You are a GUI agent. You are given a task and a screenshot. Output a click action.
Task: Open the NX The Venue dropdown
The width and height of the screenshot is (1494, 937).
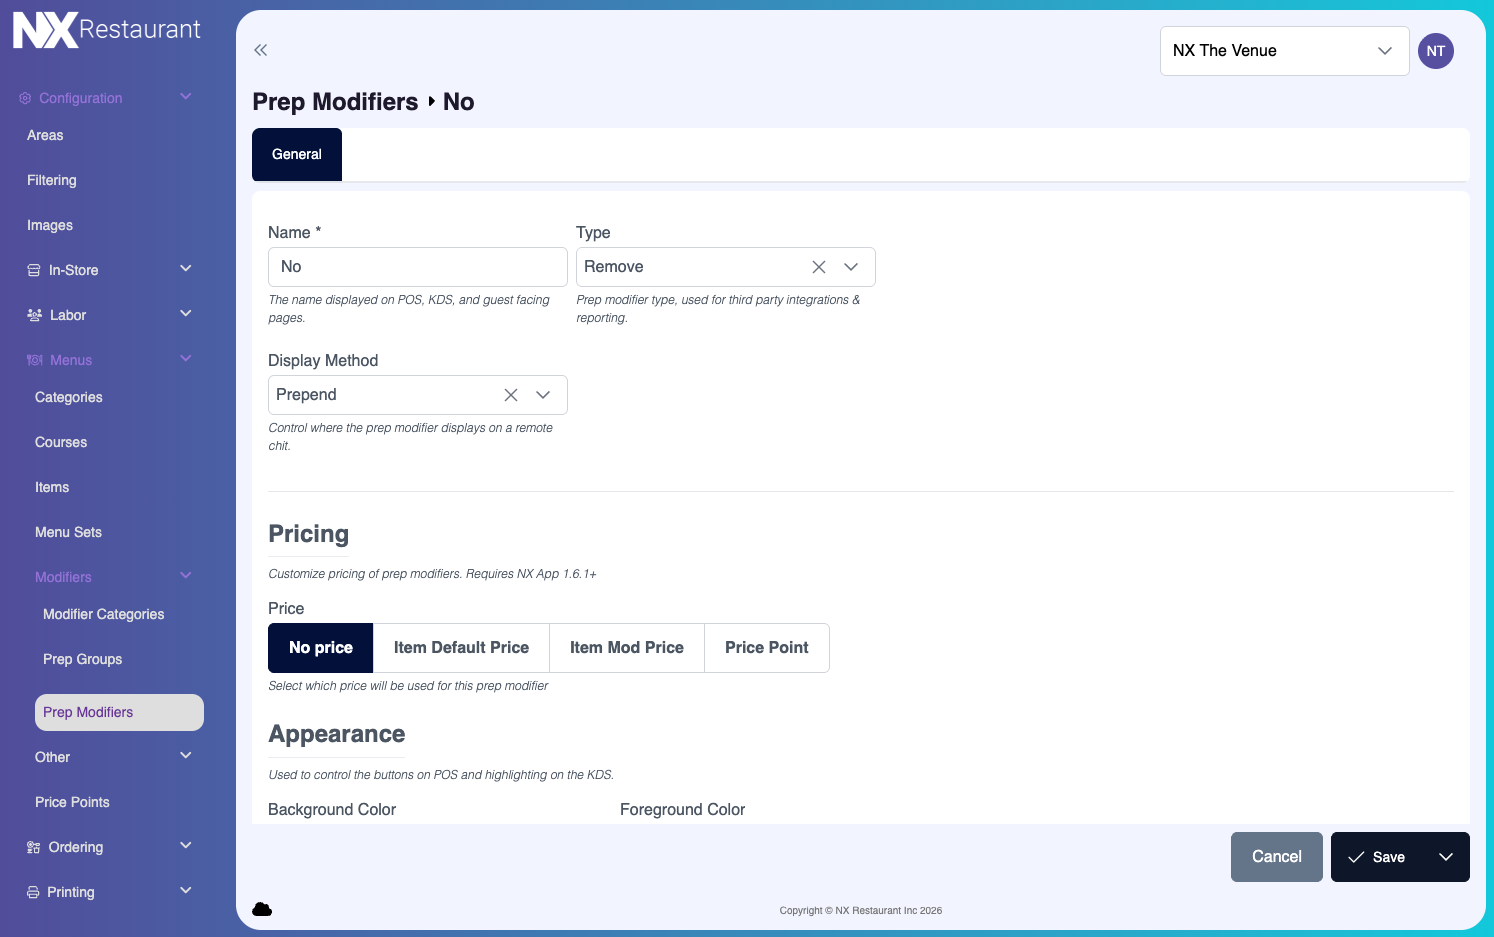pos(1284,51)
